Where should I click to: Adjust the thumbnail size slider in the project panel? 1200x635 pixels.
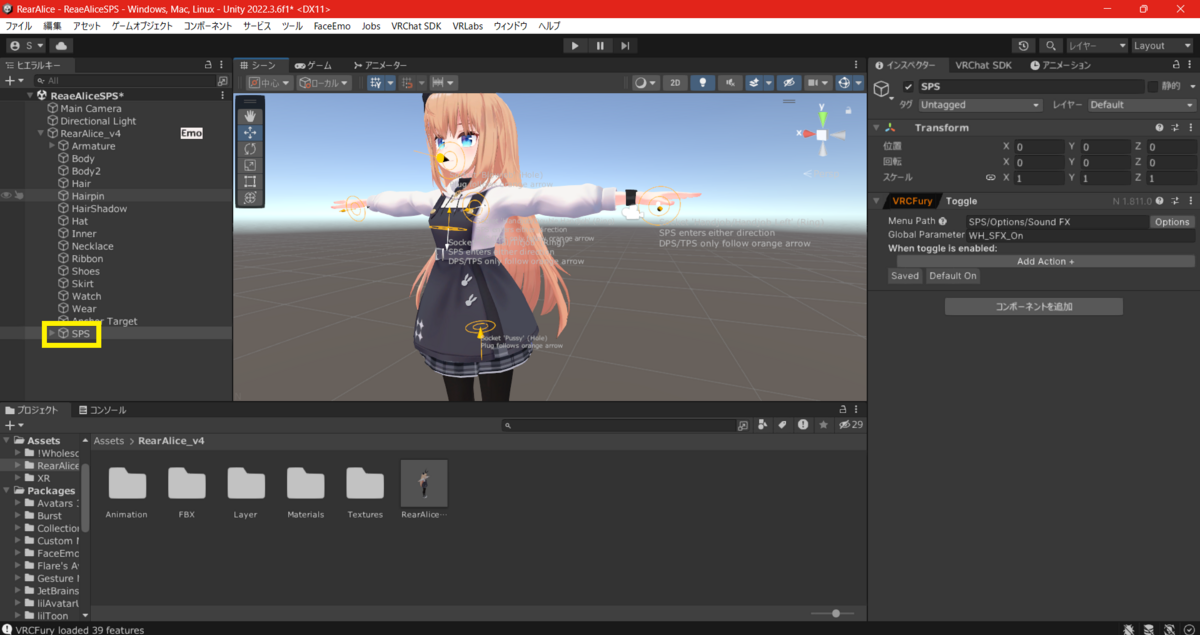pos(835,613)
